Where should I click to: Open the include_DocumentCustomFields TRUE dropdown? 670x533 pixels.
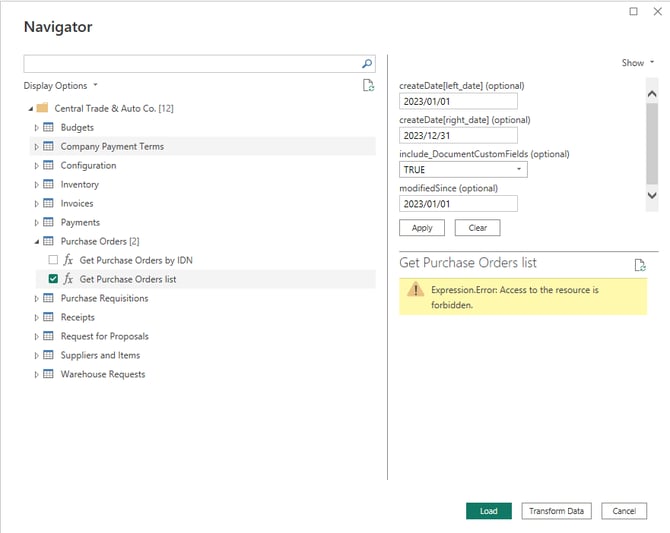pos(519,169)
